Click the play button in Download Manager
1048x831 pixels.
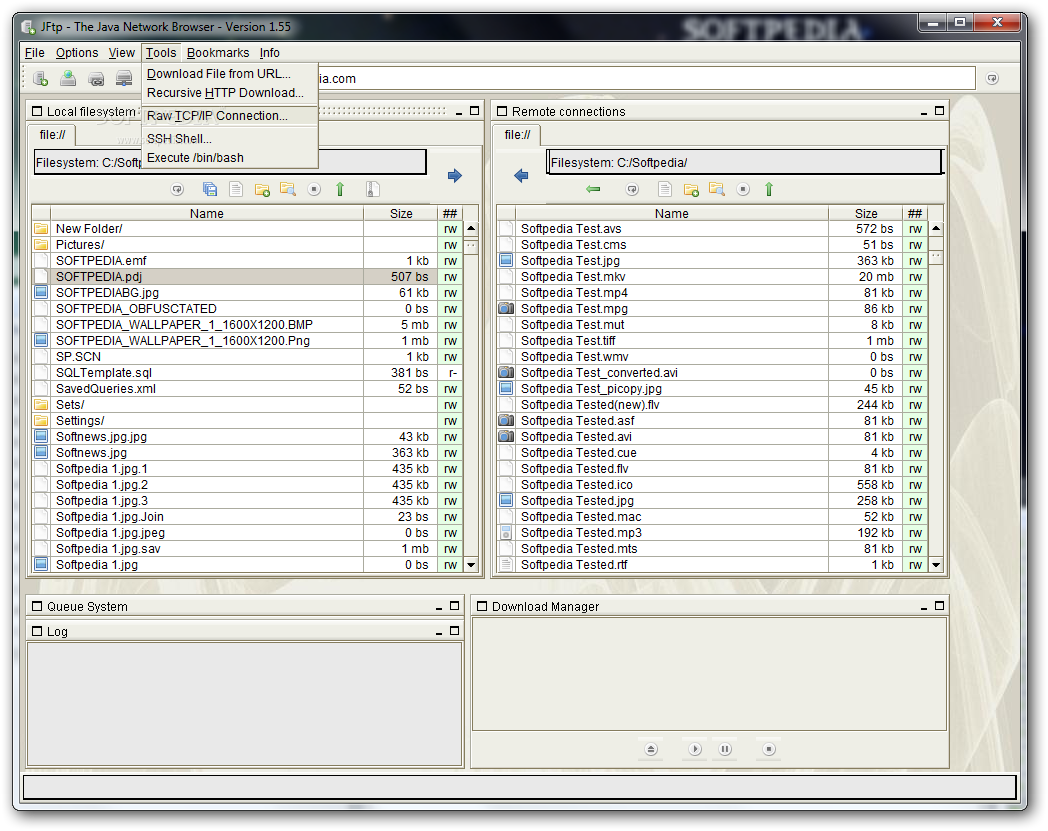[695, 749]
